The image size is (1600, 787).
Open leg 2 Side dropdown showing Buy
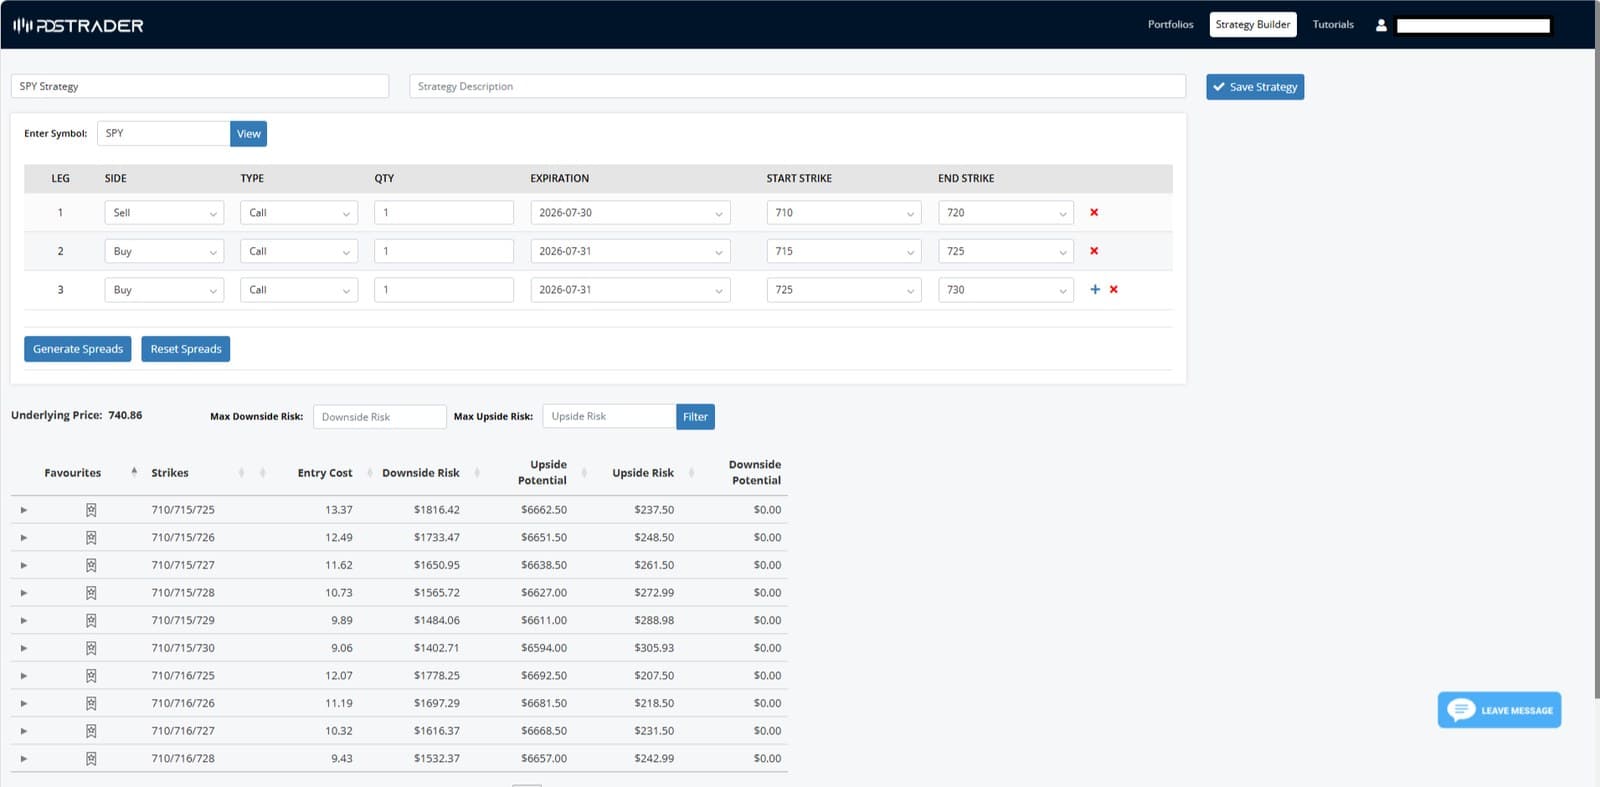[164, 251]
